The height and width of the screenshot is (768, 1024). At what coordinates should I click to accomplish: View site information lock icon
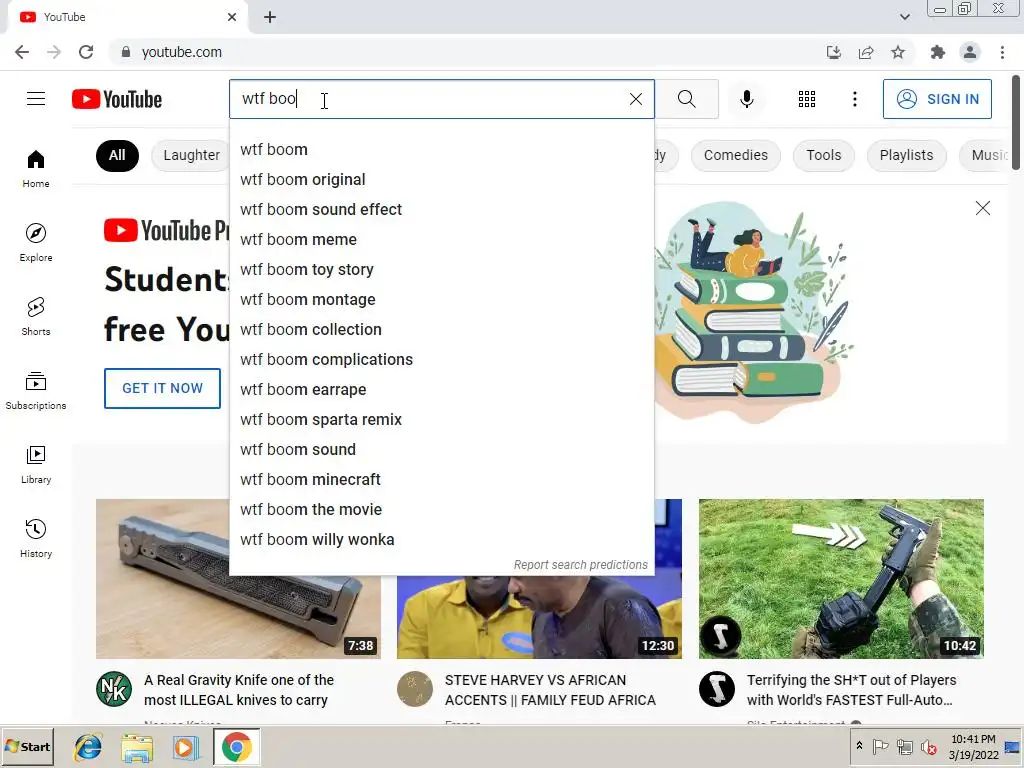click(125, 52)
